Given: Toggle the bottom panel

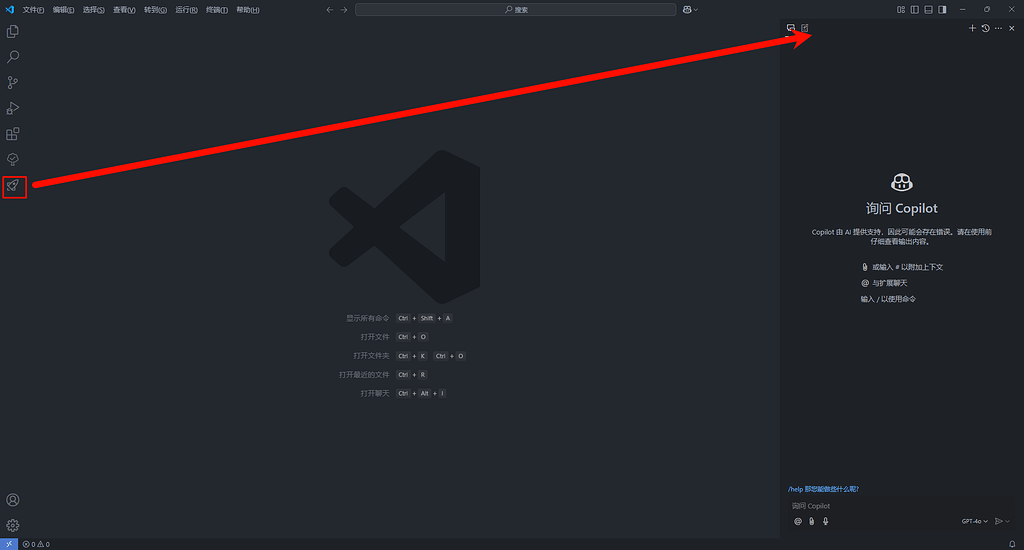Looking at the screenshot, I should 929,10.
